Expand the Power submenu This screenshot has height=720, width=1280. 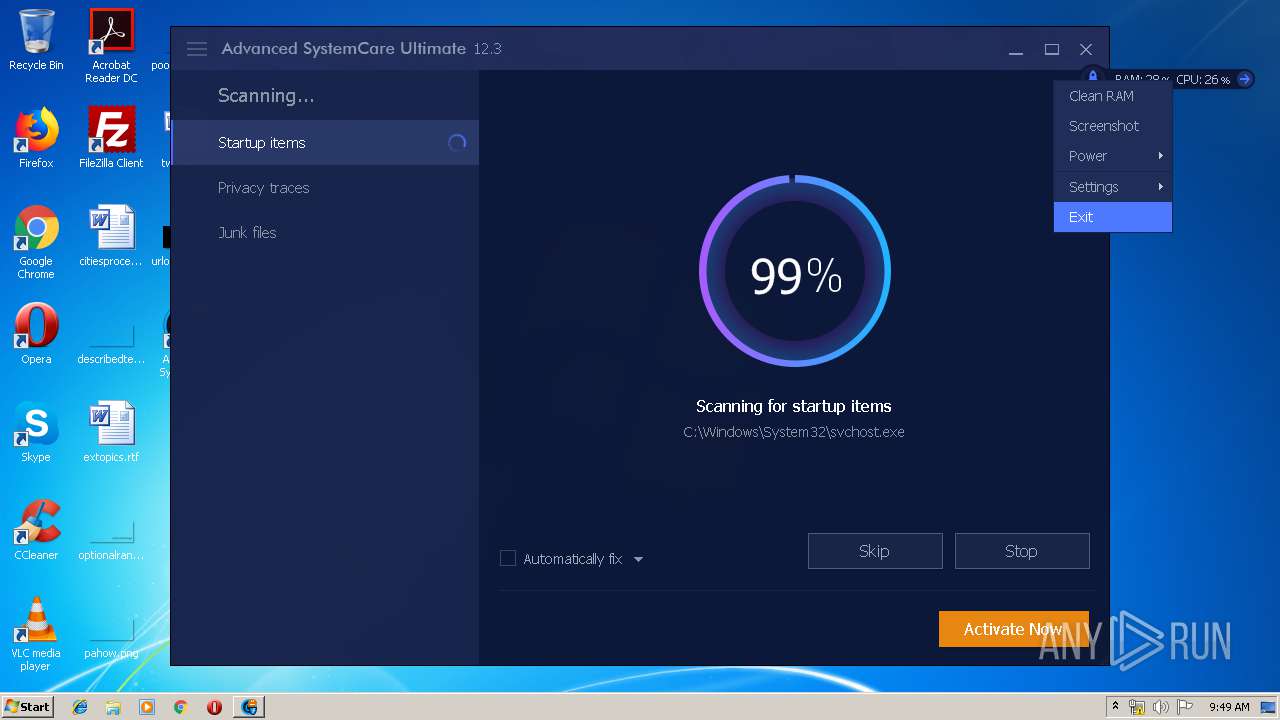[x=1112, y=156]
